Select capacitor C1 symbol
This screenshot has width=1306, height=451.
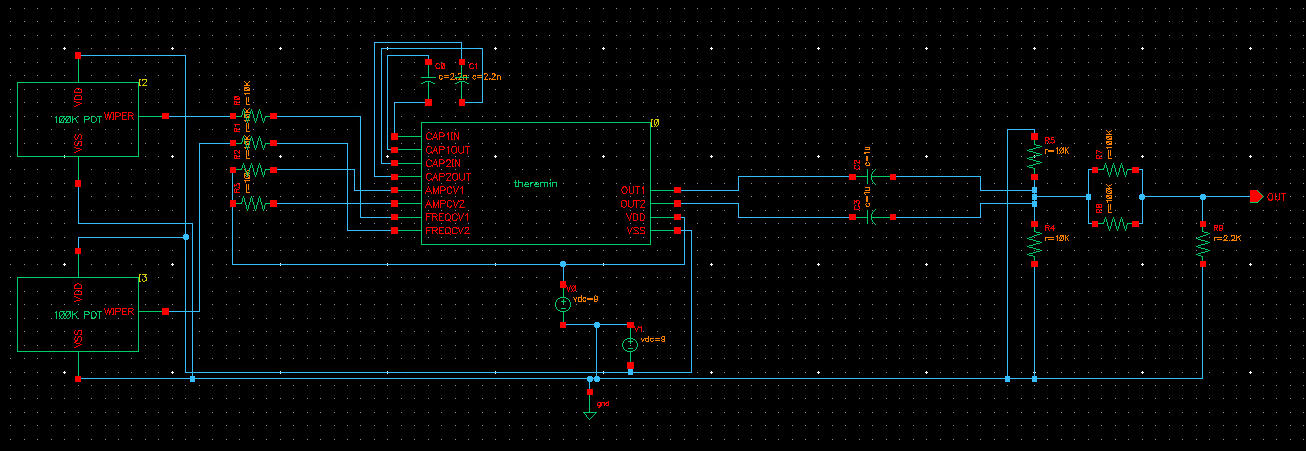click(461, 81)
